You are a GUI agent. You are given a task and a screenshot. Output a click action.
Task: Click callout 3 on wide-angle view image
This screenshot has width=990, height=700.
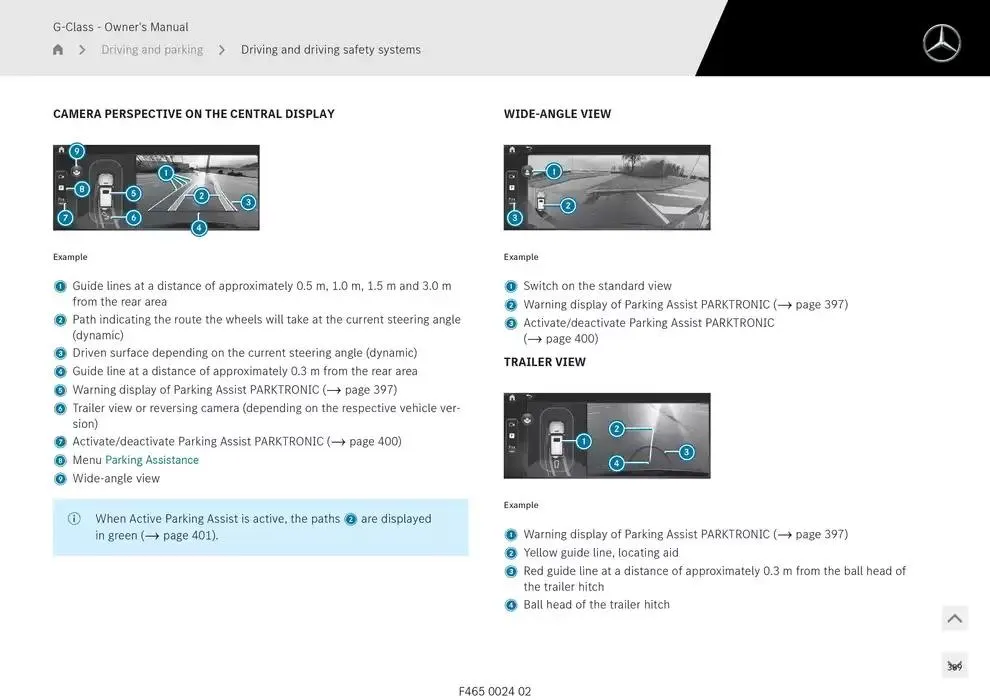click(515, 218)
